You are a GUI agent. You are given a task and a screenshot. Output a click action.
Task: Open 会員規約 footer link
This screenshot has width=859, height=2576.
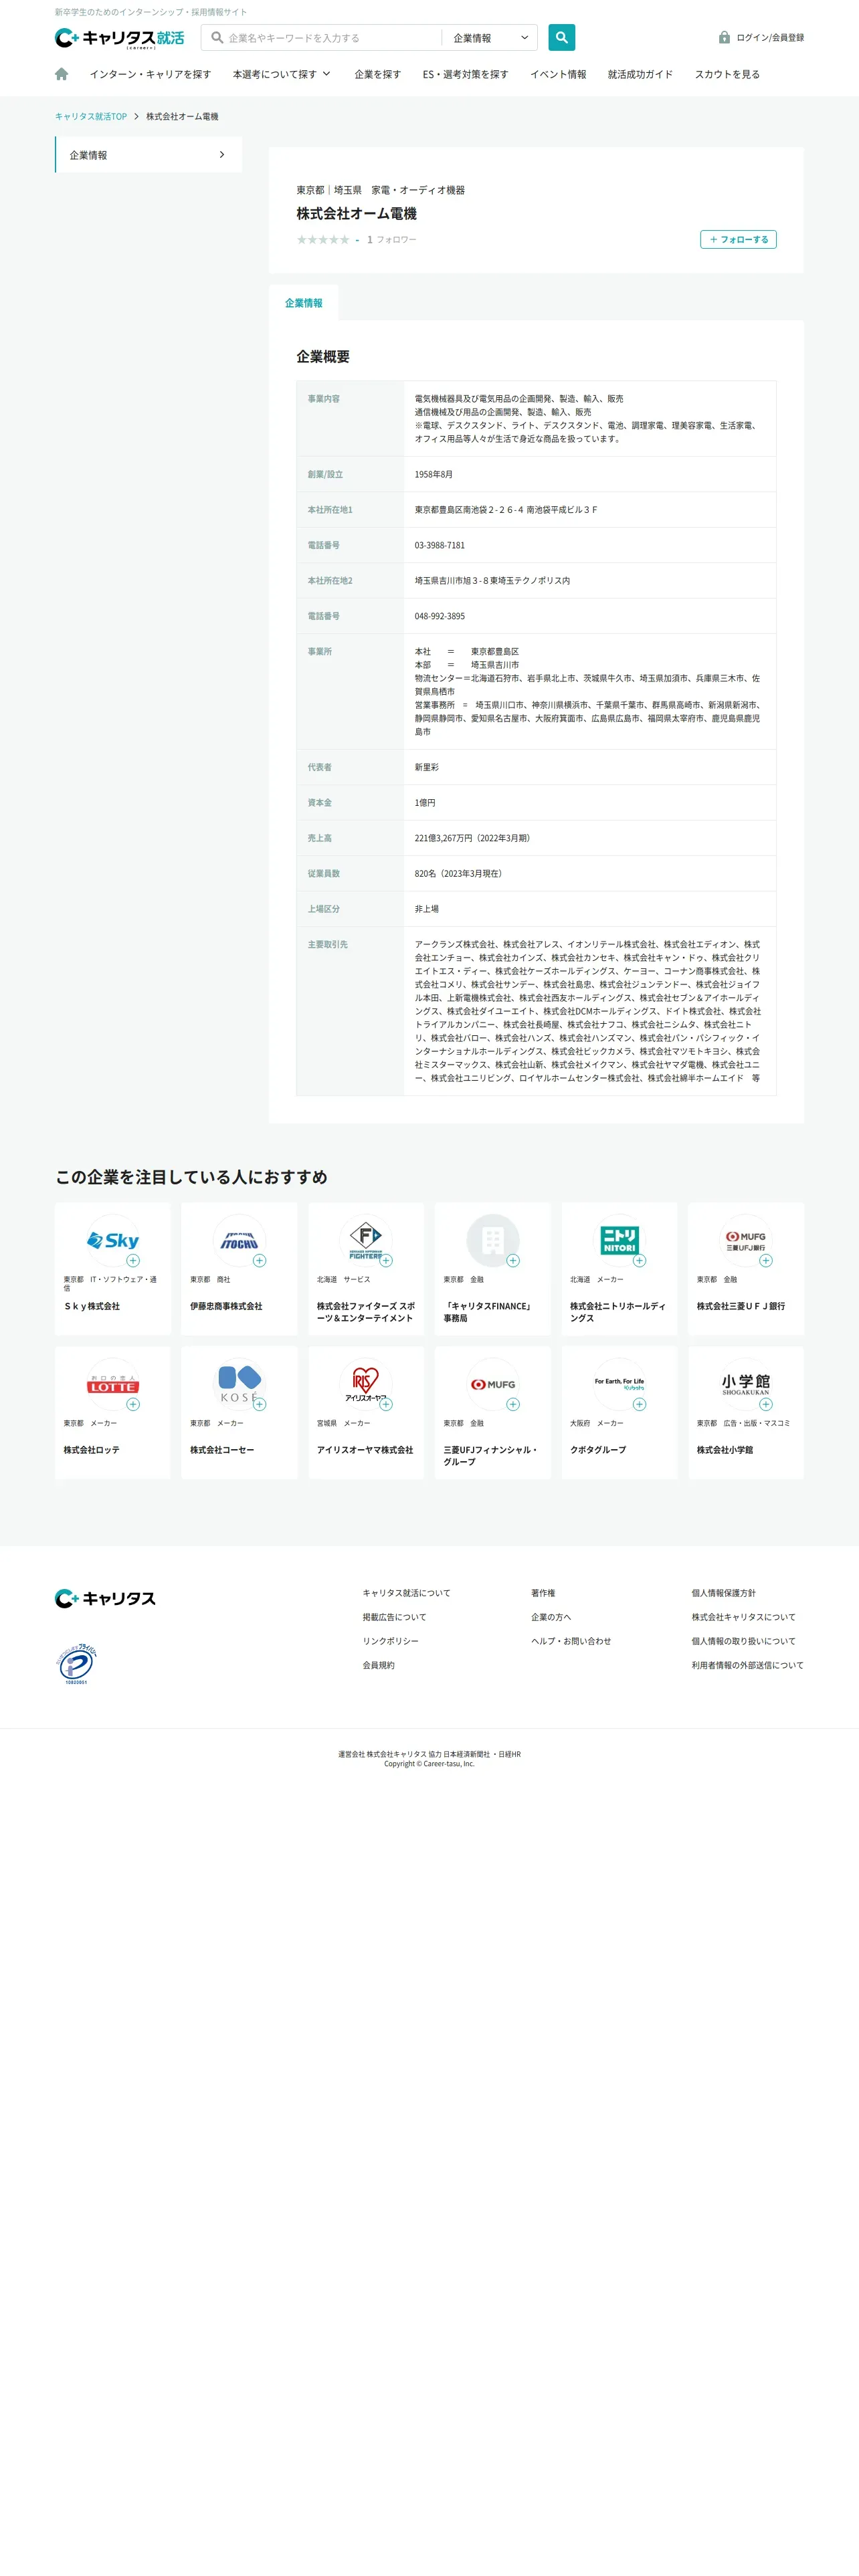coord(378,1665)
